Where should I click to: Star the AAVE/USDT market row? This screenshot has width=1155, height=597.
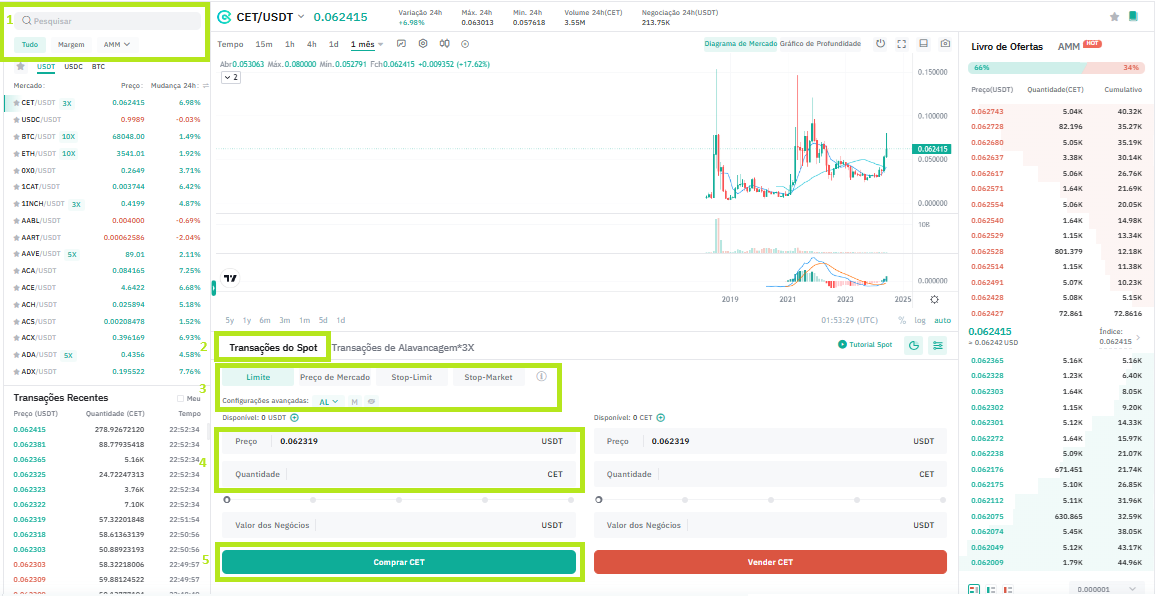(16, 254)
